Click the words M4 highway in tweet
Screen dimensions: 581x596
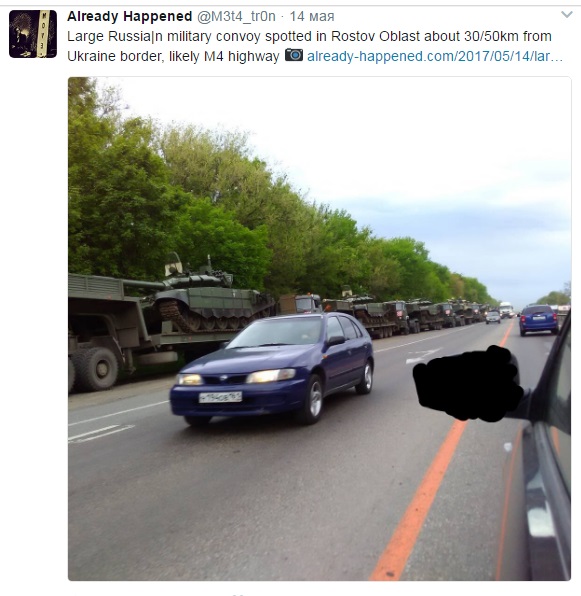coord(242,56)
